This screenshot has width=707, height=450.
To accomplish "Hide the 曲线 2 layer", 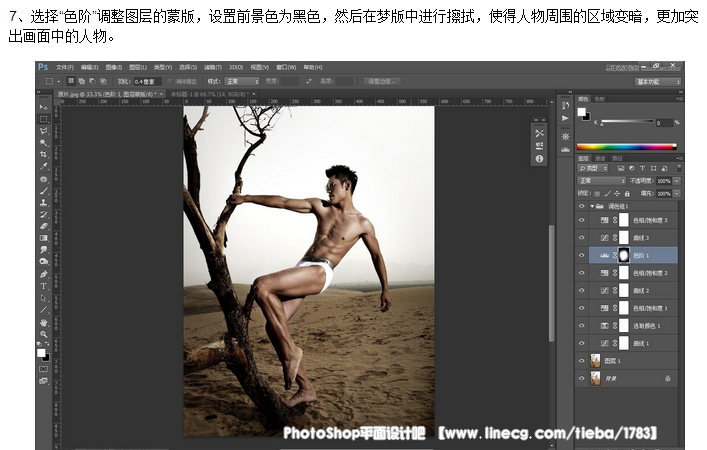I will (581, 290).
